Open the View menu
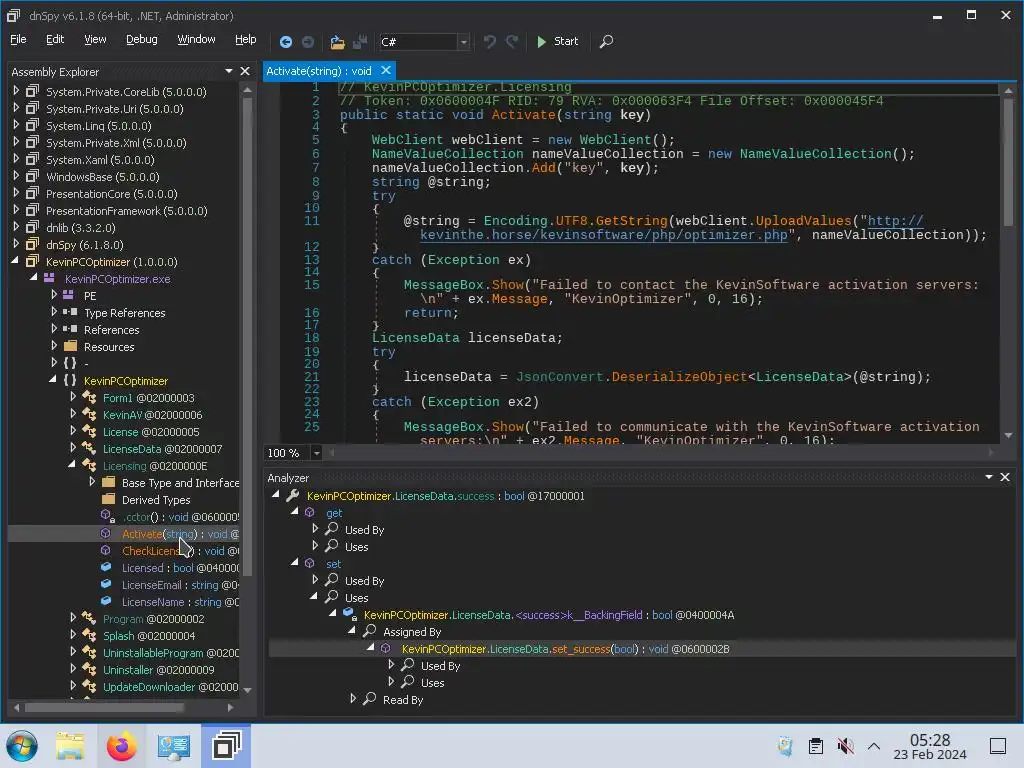Viewport: 1024px width, 768px height. (95, 39)
